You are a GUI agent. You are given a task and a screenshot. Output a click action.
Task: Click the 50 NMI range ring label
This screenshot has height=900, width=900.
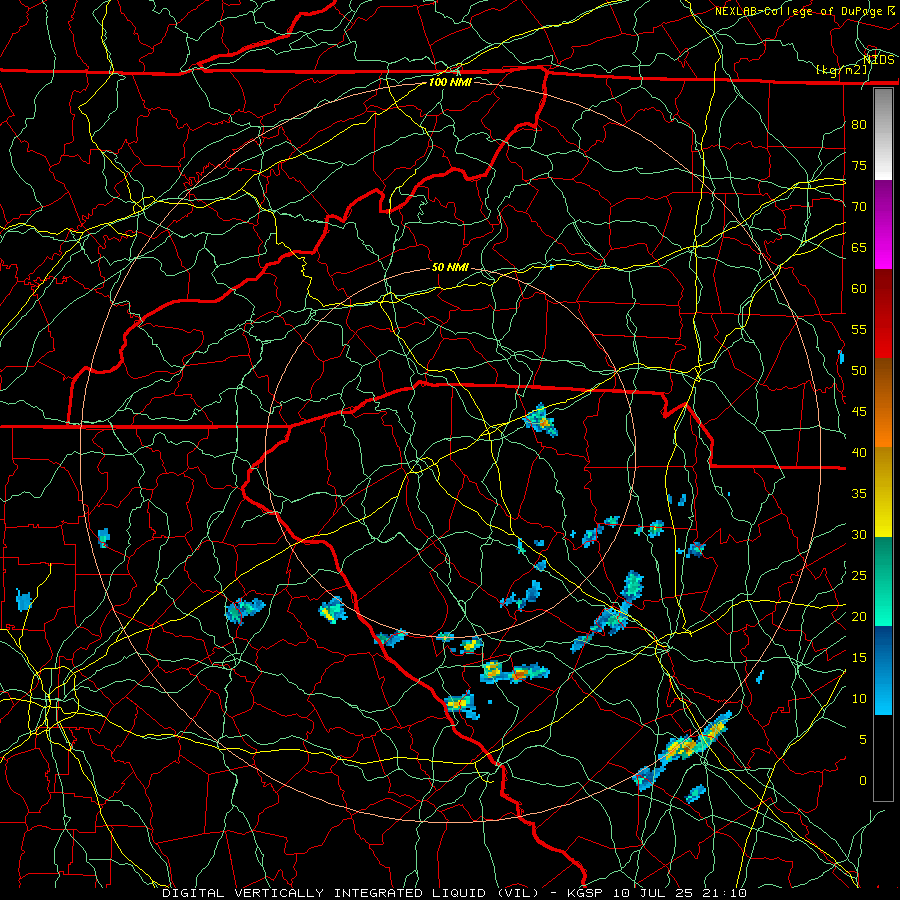(x=450, y=267)
